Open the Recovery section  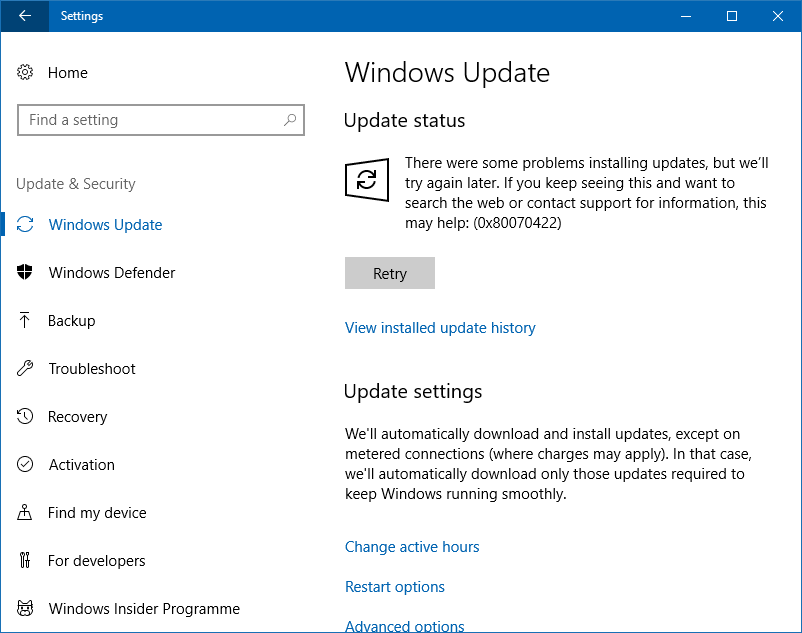point(78,417)
